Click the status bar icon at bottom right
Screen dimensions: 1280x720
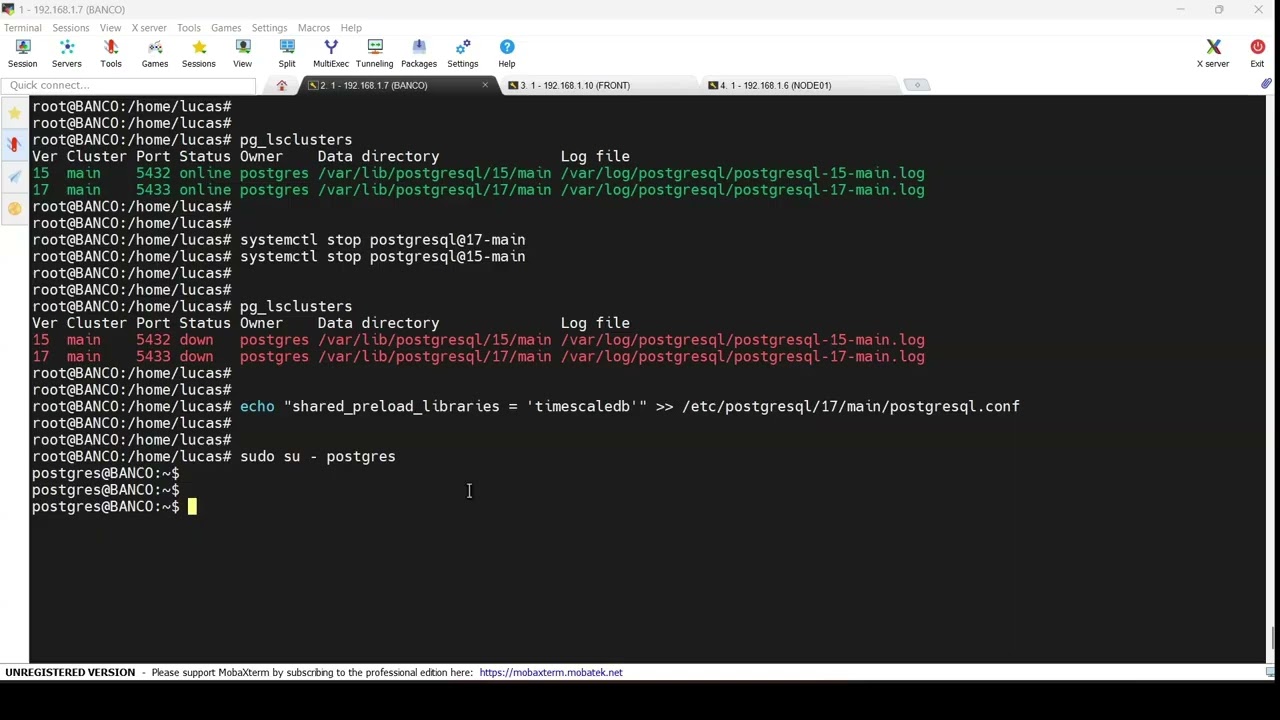[x=1269, y=672]
